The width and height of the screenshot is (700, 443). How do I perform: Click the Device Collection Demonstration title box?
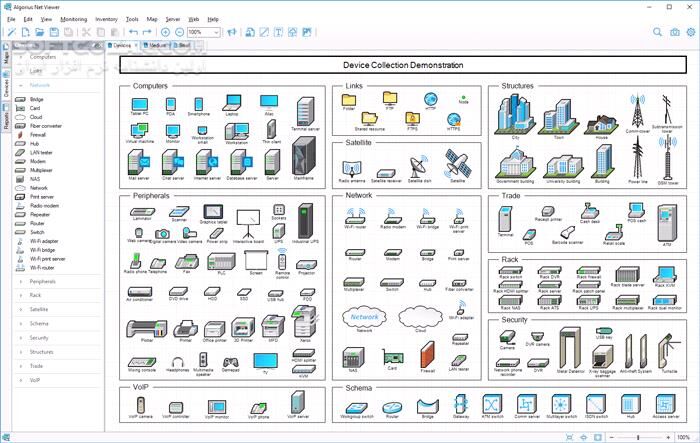coord(402,65)
